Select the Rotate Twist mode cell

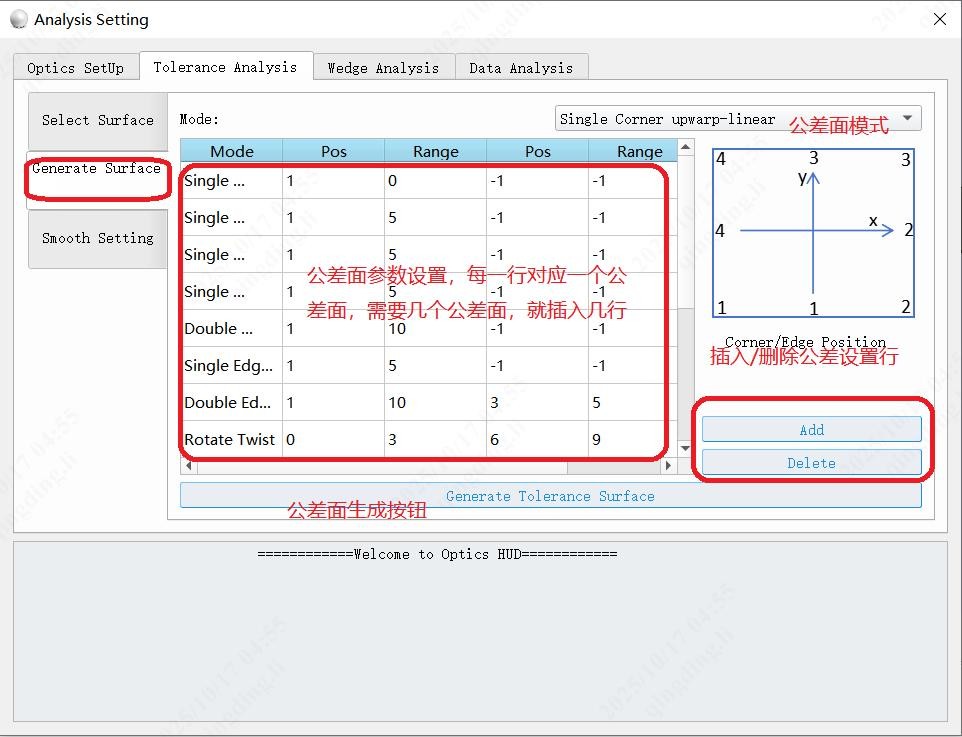pyautogui.click(x=231, y=439)
